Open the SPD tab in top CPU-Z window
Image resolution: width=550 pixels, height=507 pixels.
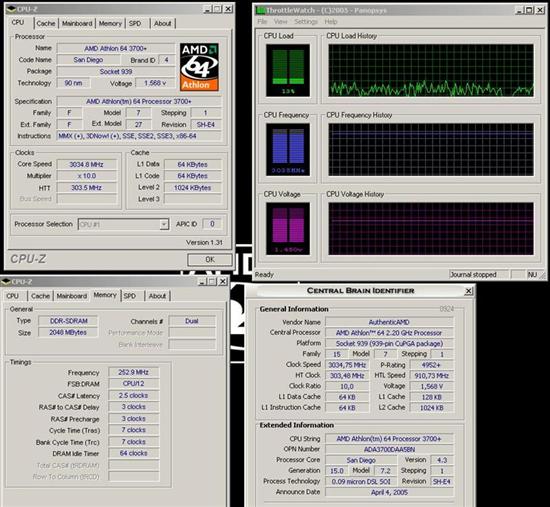pyautogui.click(x=135, y=24)
